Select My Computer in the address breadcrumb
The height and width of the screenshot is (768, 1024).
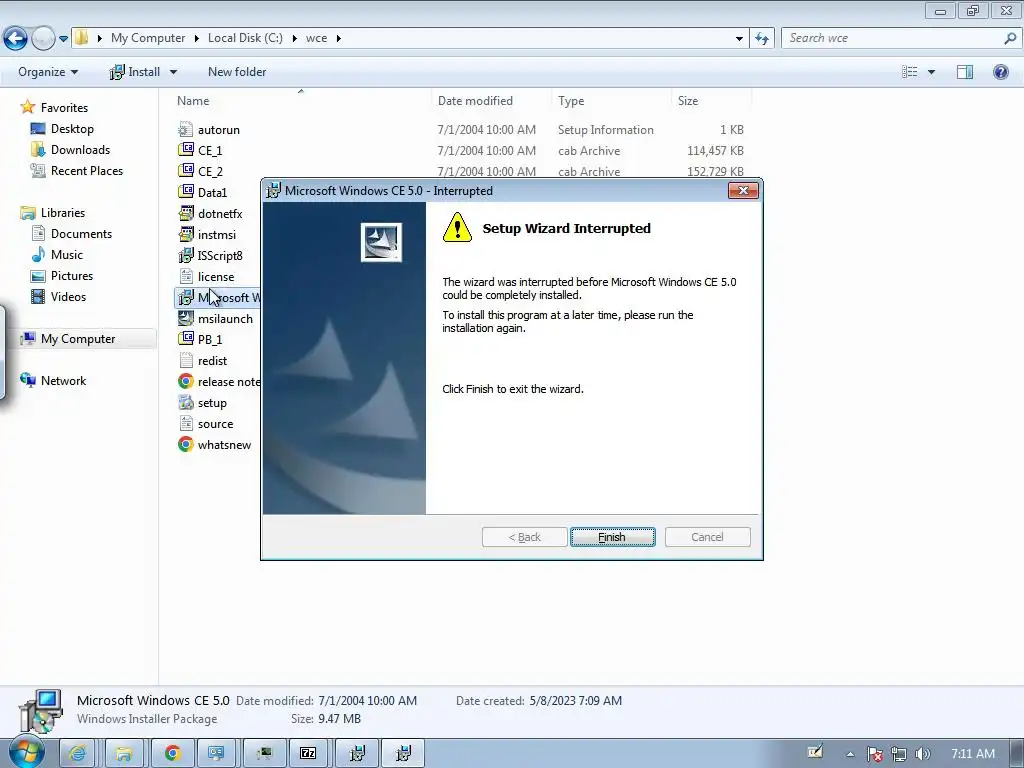coord(148,38)
